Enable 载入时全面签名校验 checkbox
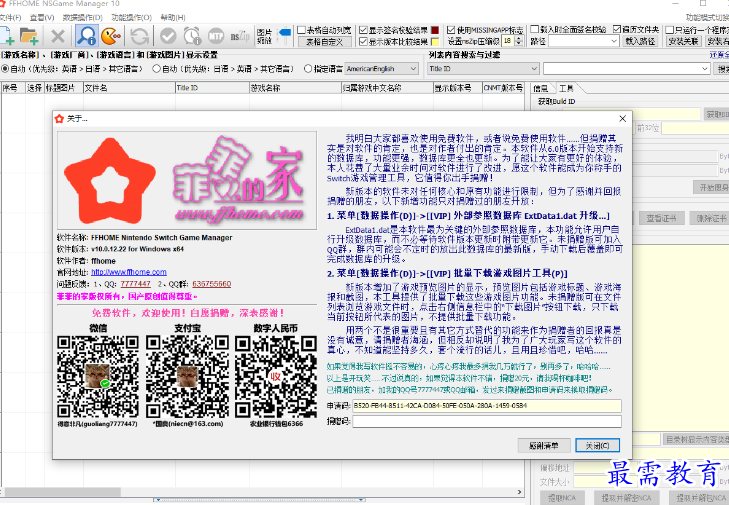This screenshot has width=729, height=505. point(535,29)
